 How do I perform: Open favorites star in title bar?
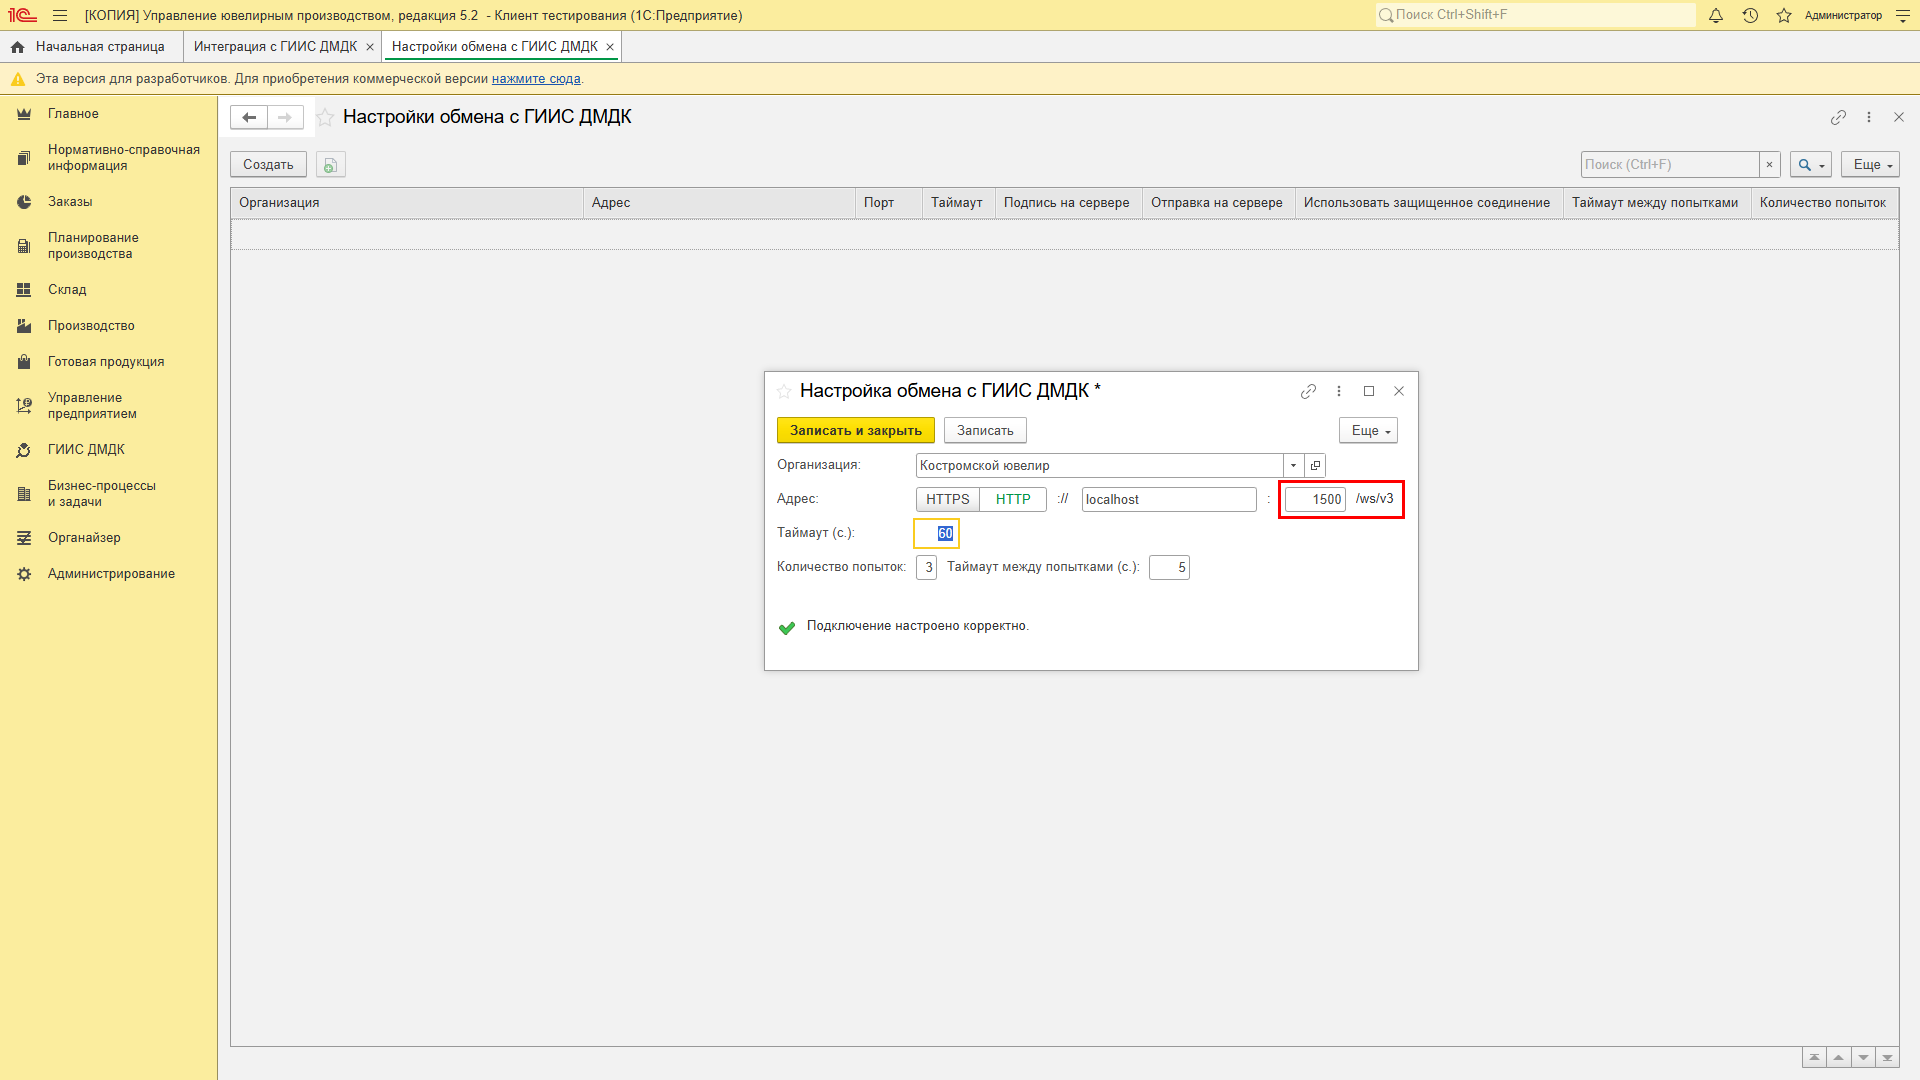[x=1784, y=15]
